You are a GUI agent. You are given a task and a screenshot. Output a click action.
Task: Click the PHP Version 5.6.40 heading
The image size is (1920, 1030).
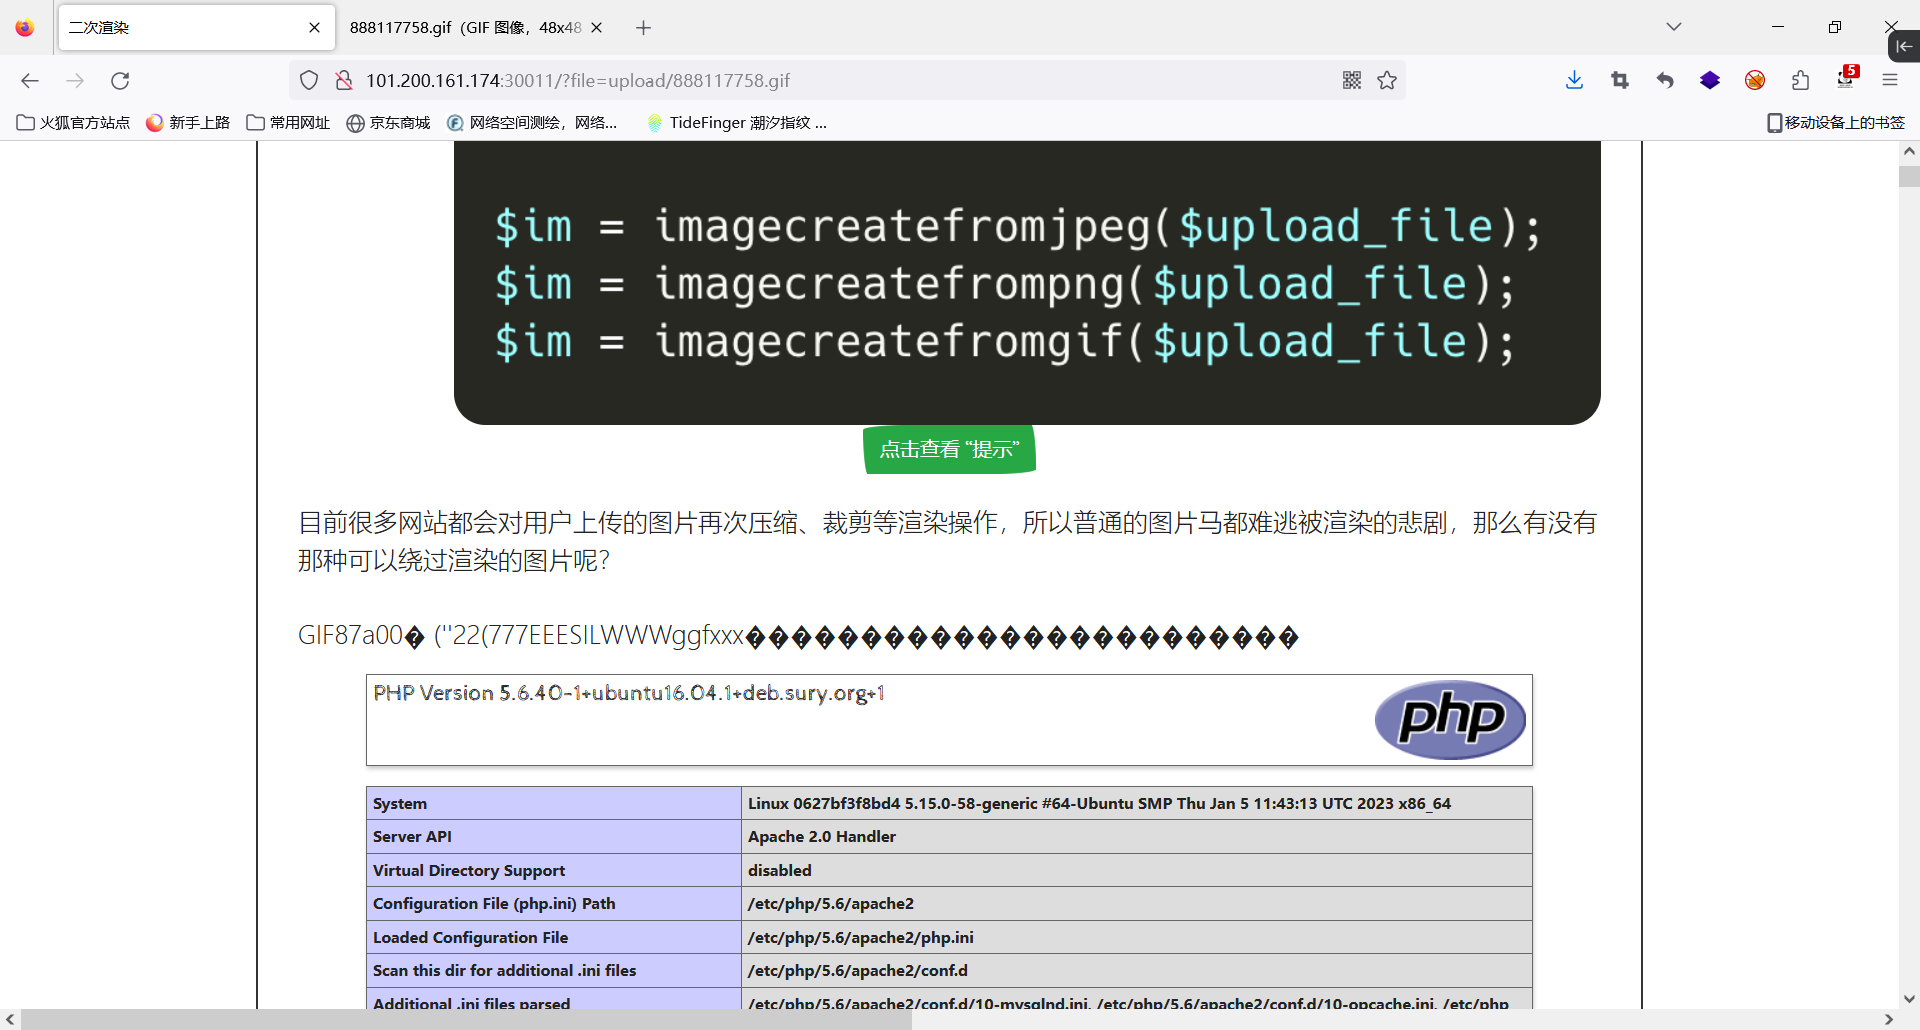(629, 693)
